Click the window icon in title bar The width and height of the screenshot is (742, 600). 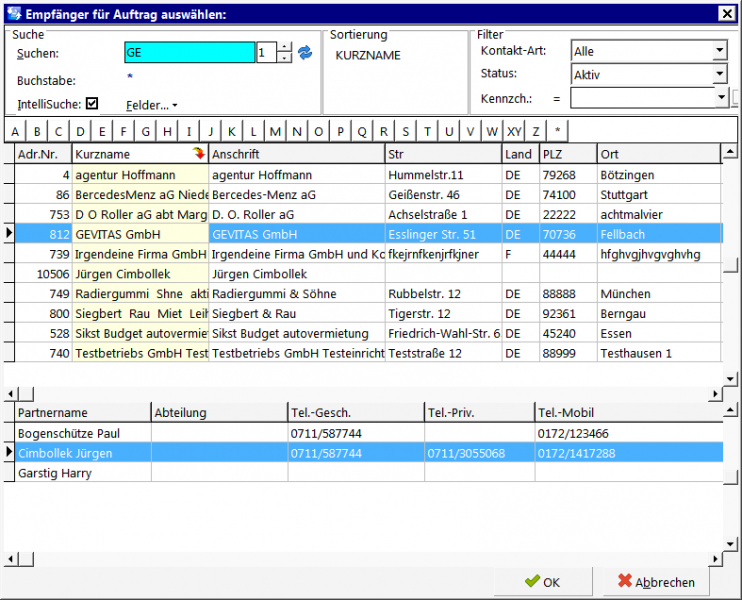click(x=14, y=14)
